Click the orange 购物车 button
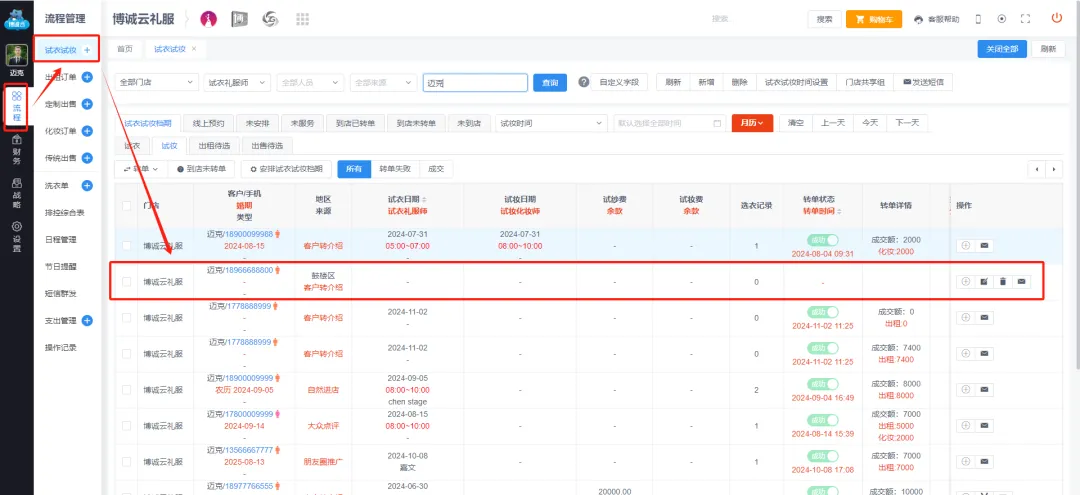1080x495 pixels. pyautogui.click(x=873, y=19)
